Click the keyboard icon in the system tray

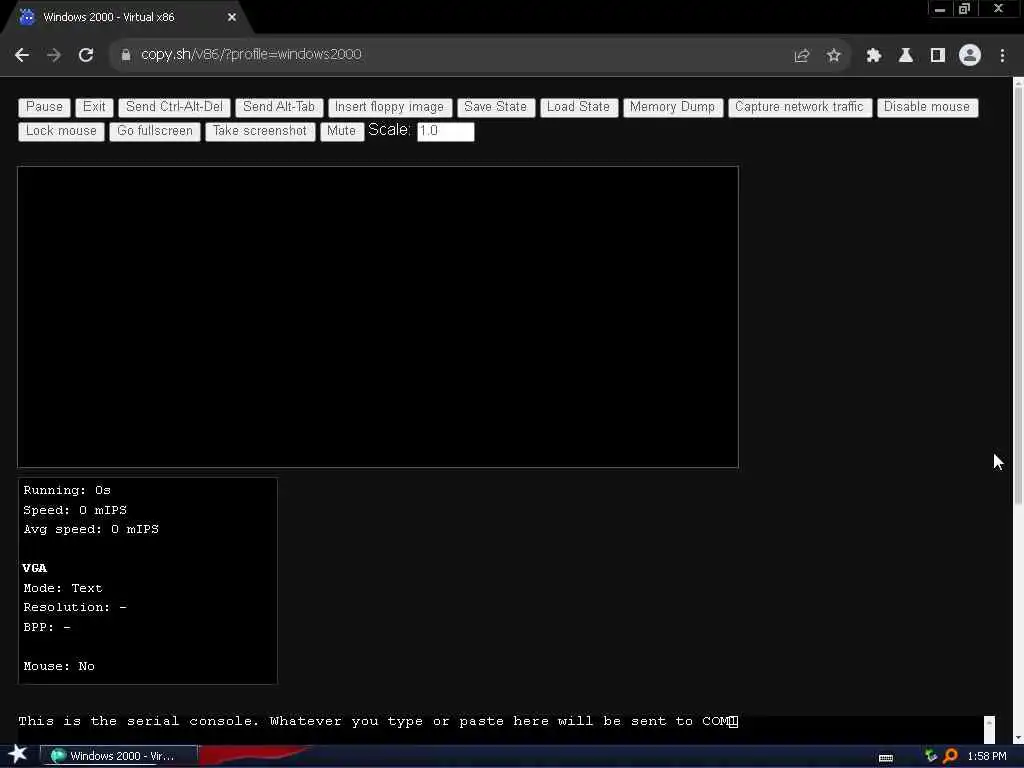886,758
